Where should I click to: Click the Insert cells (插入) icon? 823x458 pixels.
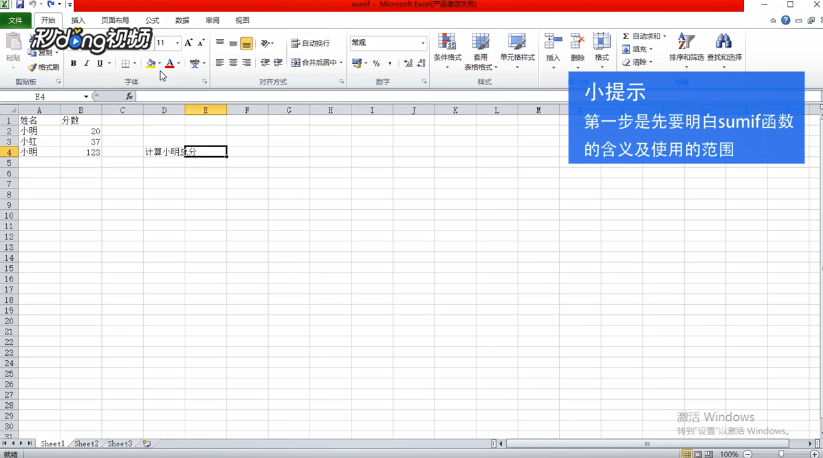[x=553, y=41]
